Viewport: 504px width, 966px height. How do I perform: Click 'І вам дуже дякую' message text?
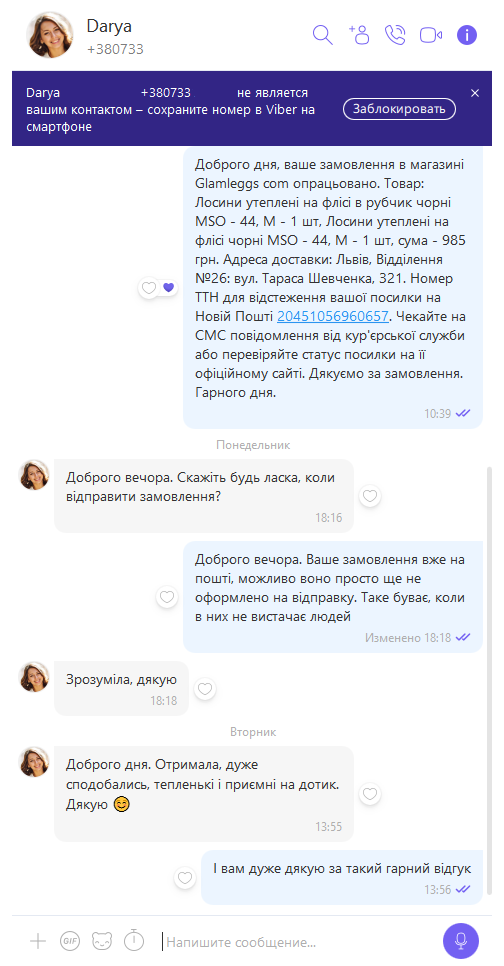[342, 869]
